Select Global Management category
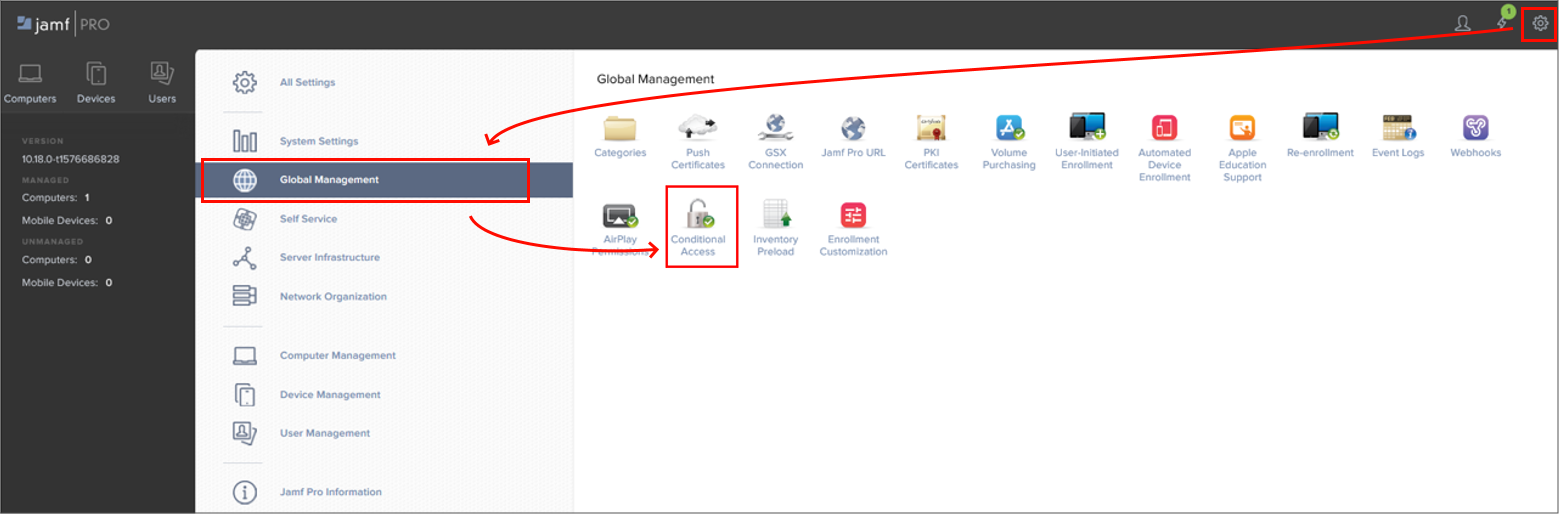 384,180
